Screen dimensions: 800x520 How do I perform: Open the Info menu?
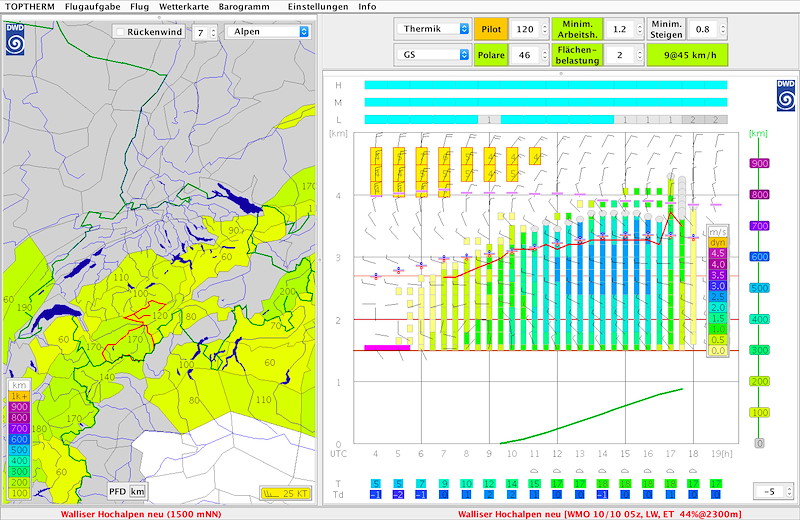point(367,7)
